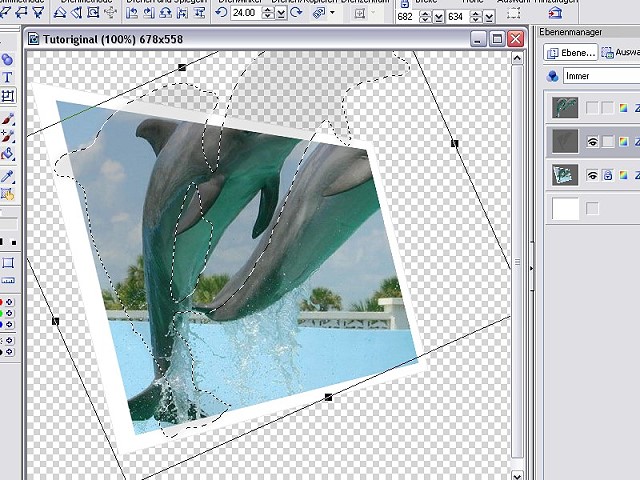The image size is (640, 480).
Task: Click the rectangle frame icon in the toolbox
Action: [x=8, y=262]
